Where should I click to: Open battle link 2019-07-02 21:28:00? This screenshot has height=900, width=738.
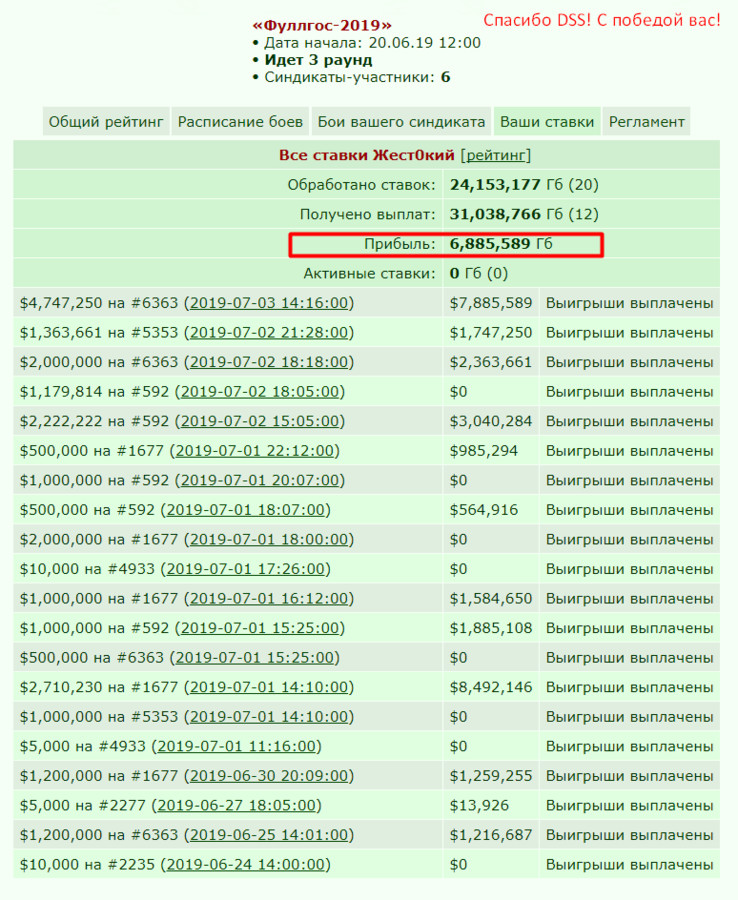(x=269, y=333)
